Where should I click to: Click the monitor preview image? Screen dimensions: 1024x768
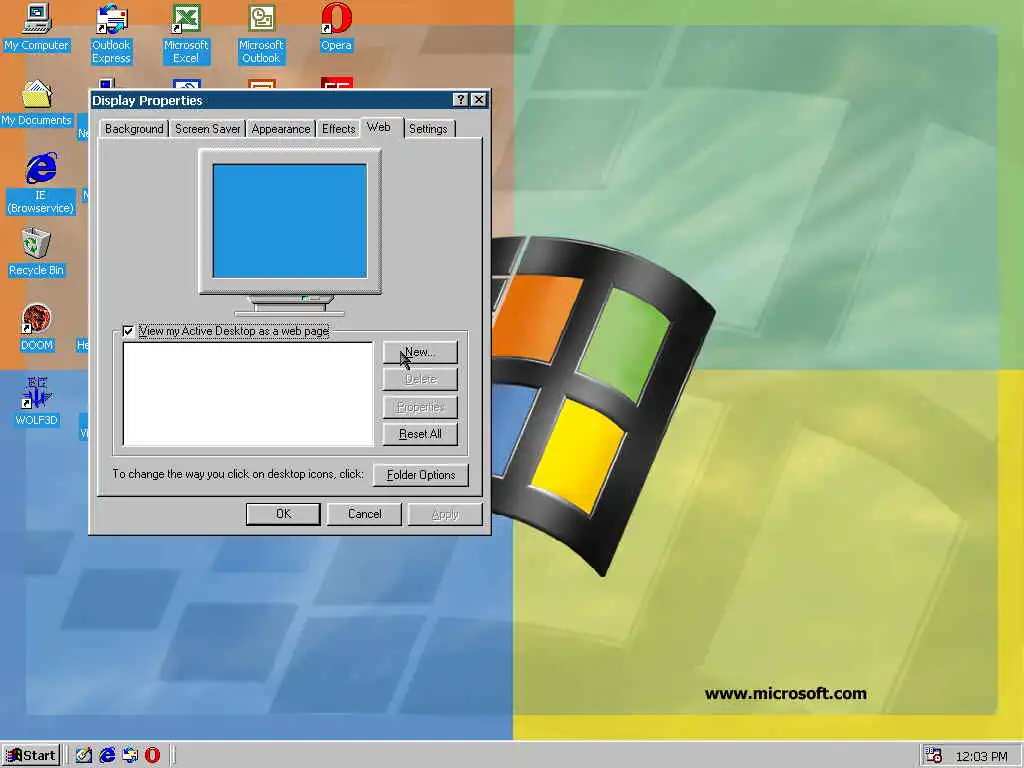(x=290, y=232)
